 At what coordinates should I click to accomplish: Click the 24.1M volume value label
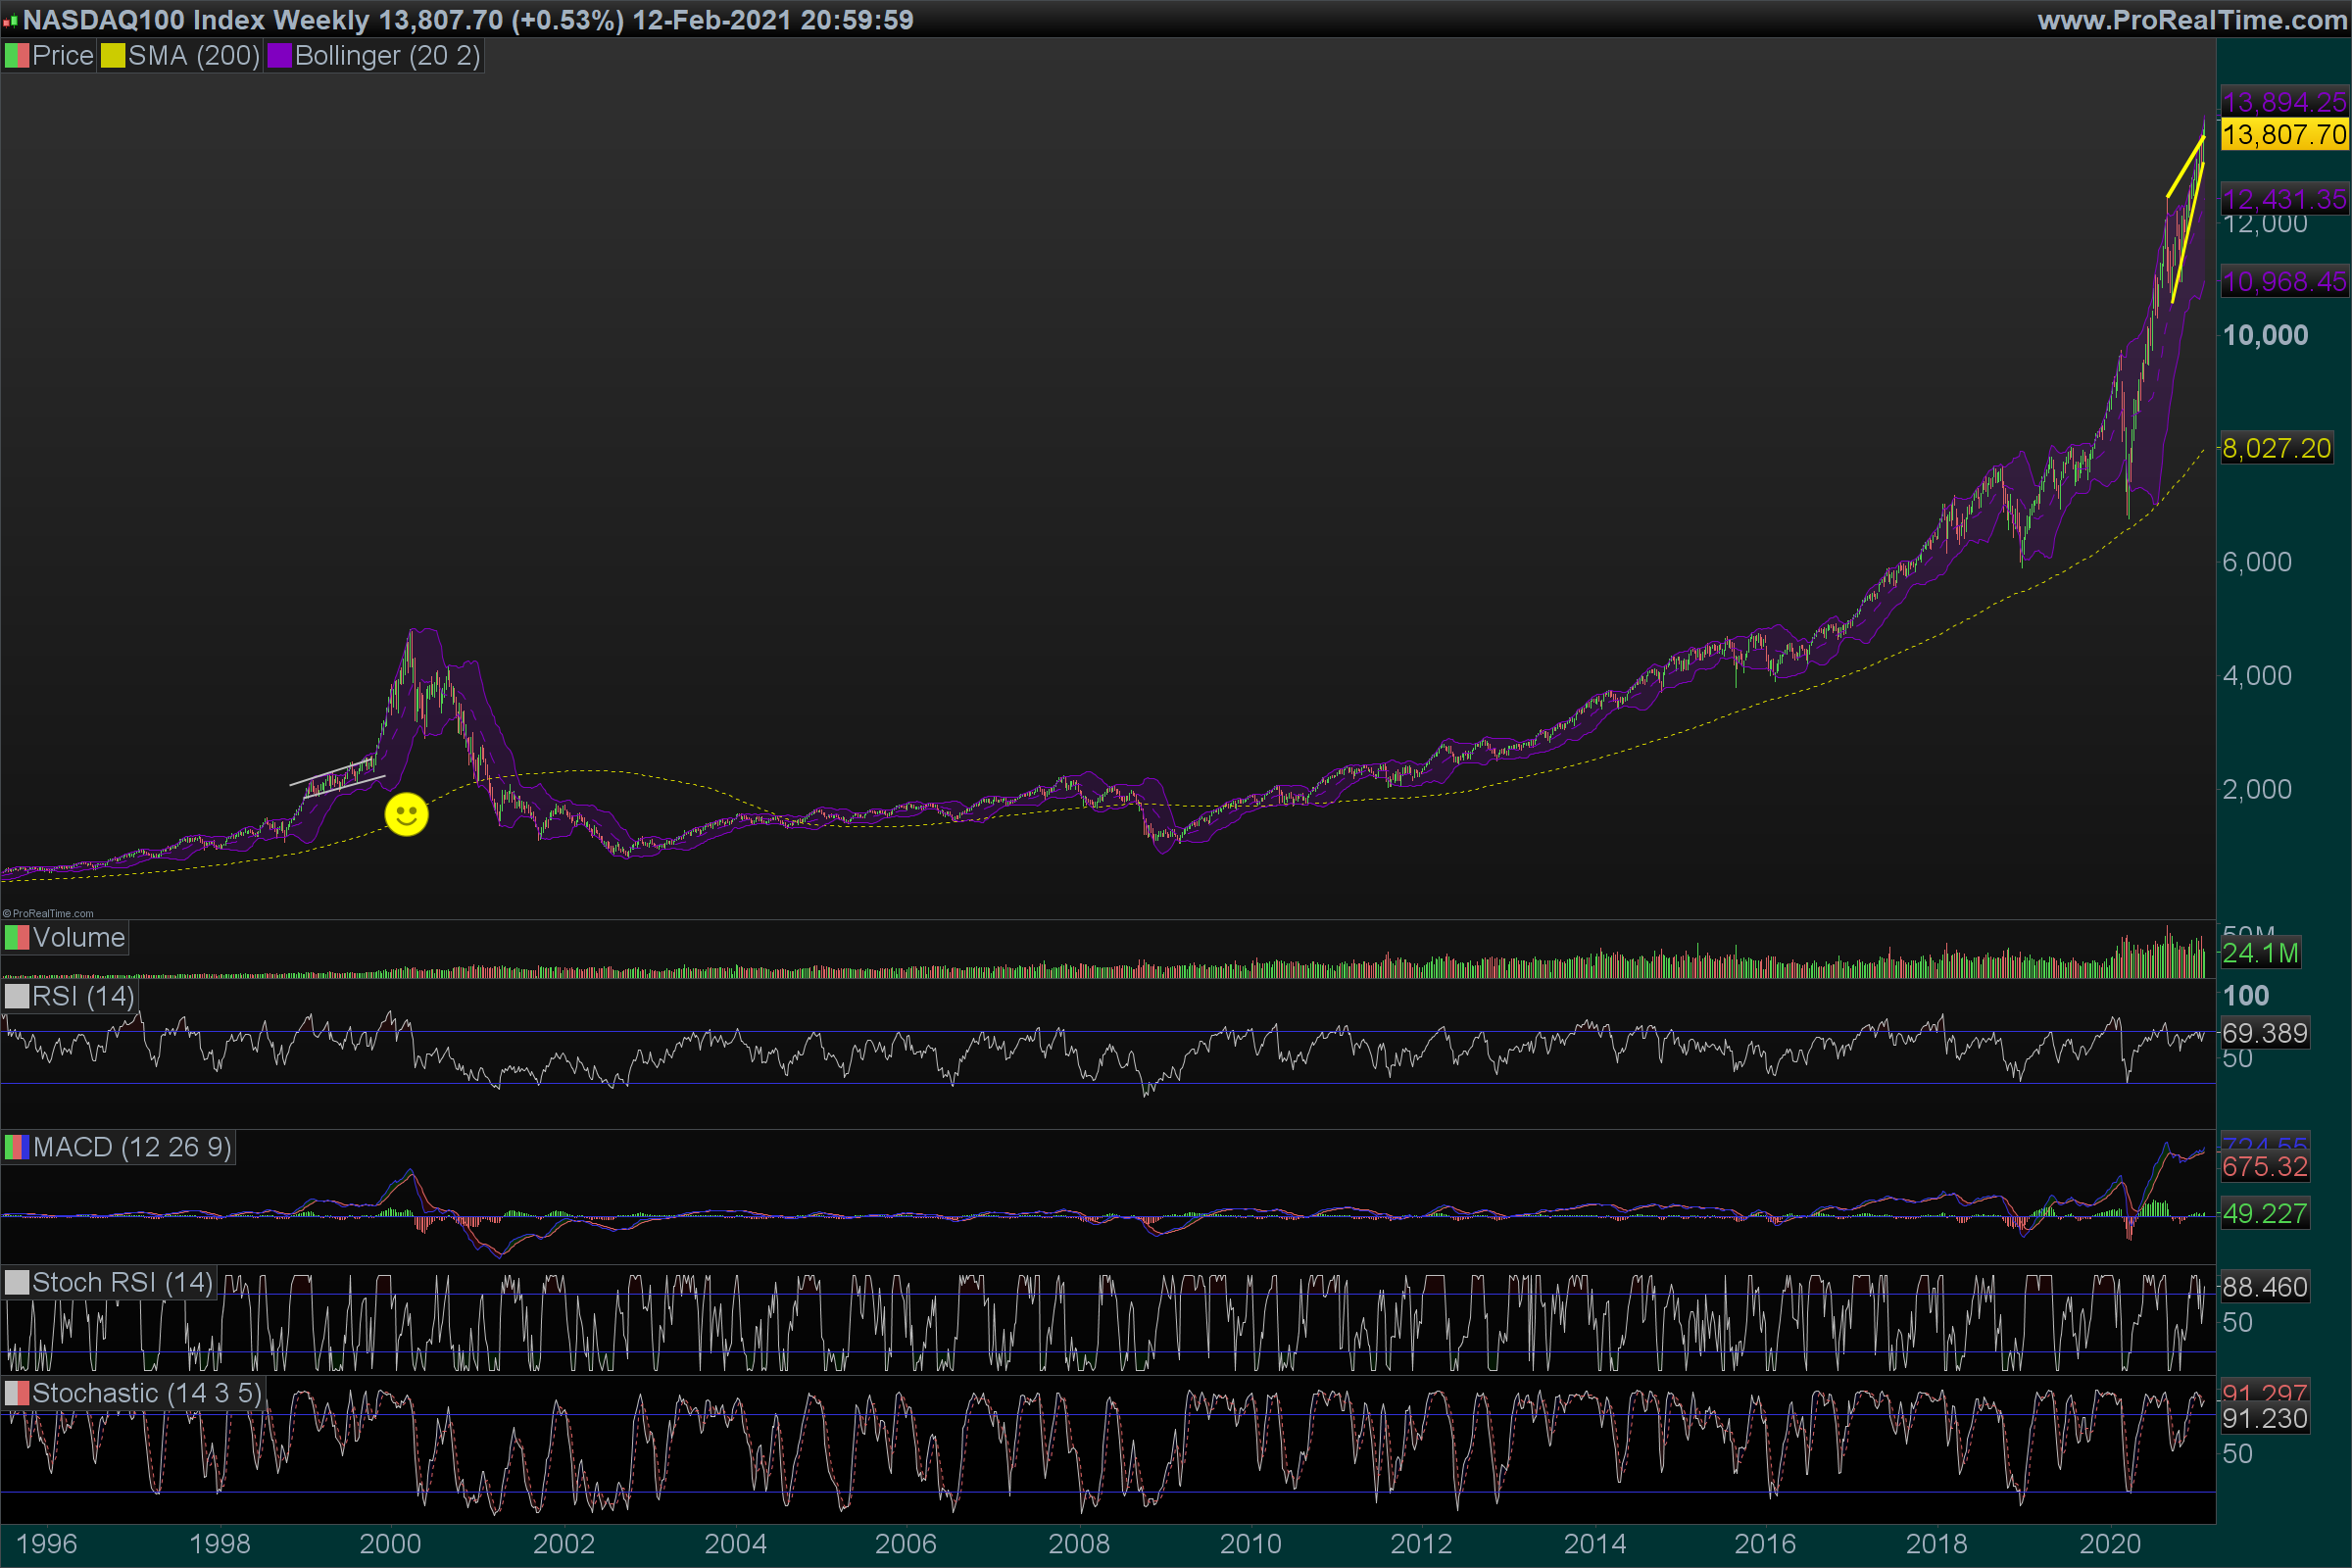point(2259,953)
